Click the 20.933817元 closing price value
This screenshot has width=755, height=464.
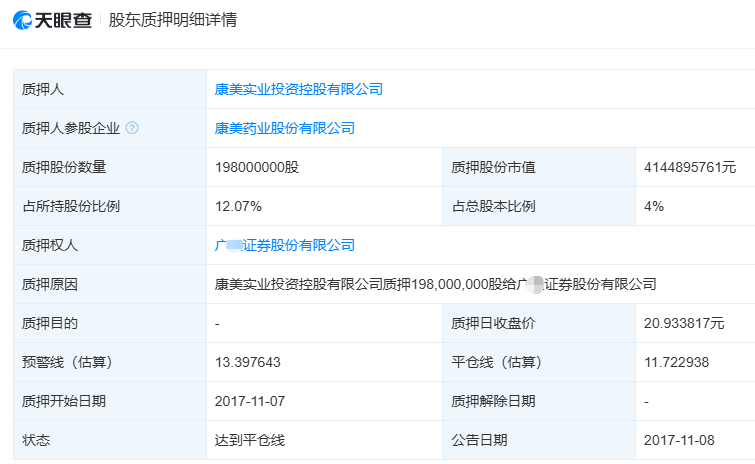684,323
